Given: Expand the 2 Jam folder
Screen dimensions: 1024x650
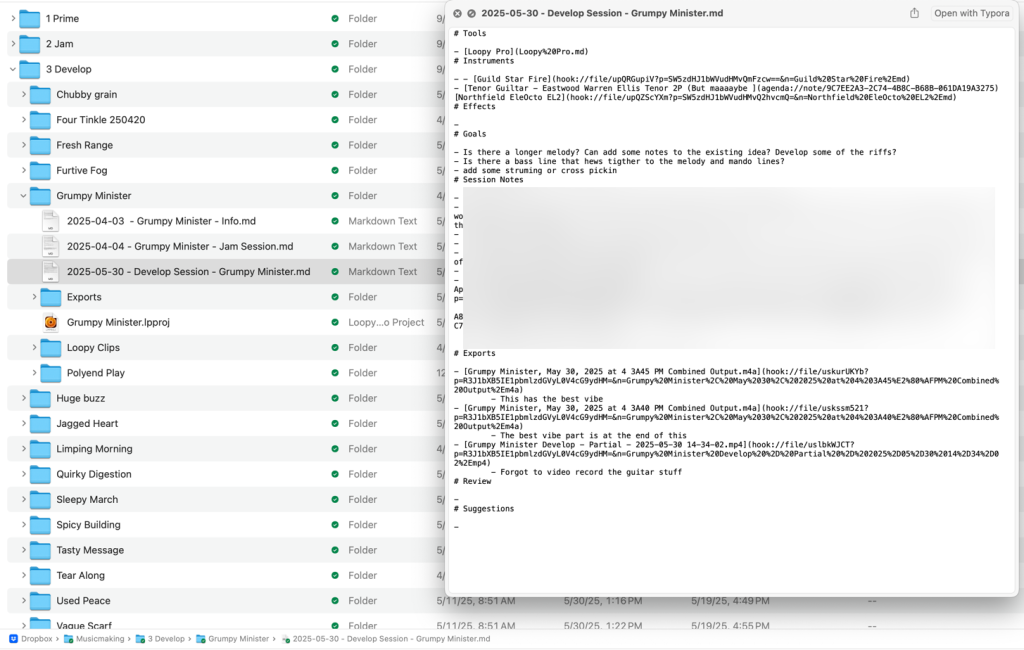Looking at the screenshot, I should tap(12, 44).
